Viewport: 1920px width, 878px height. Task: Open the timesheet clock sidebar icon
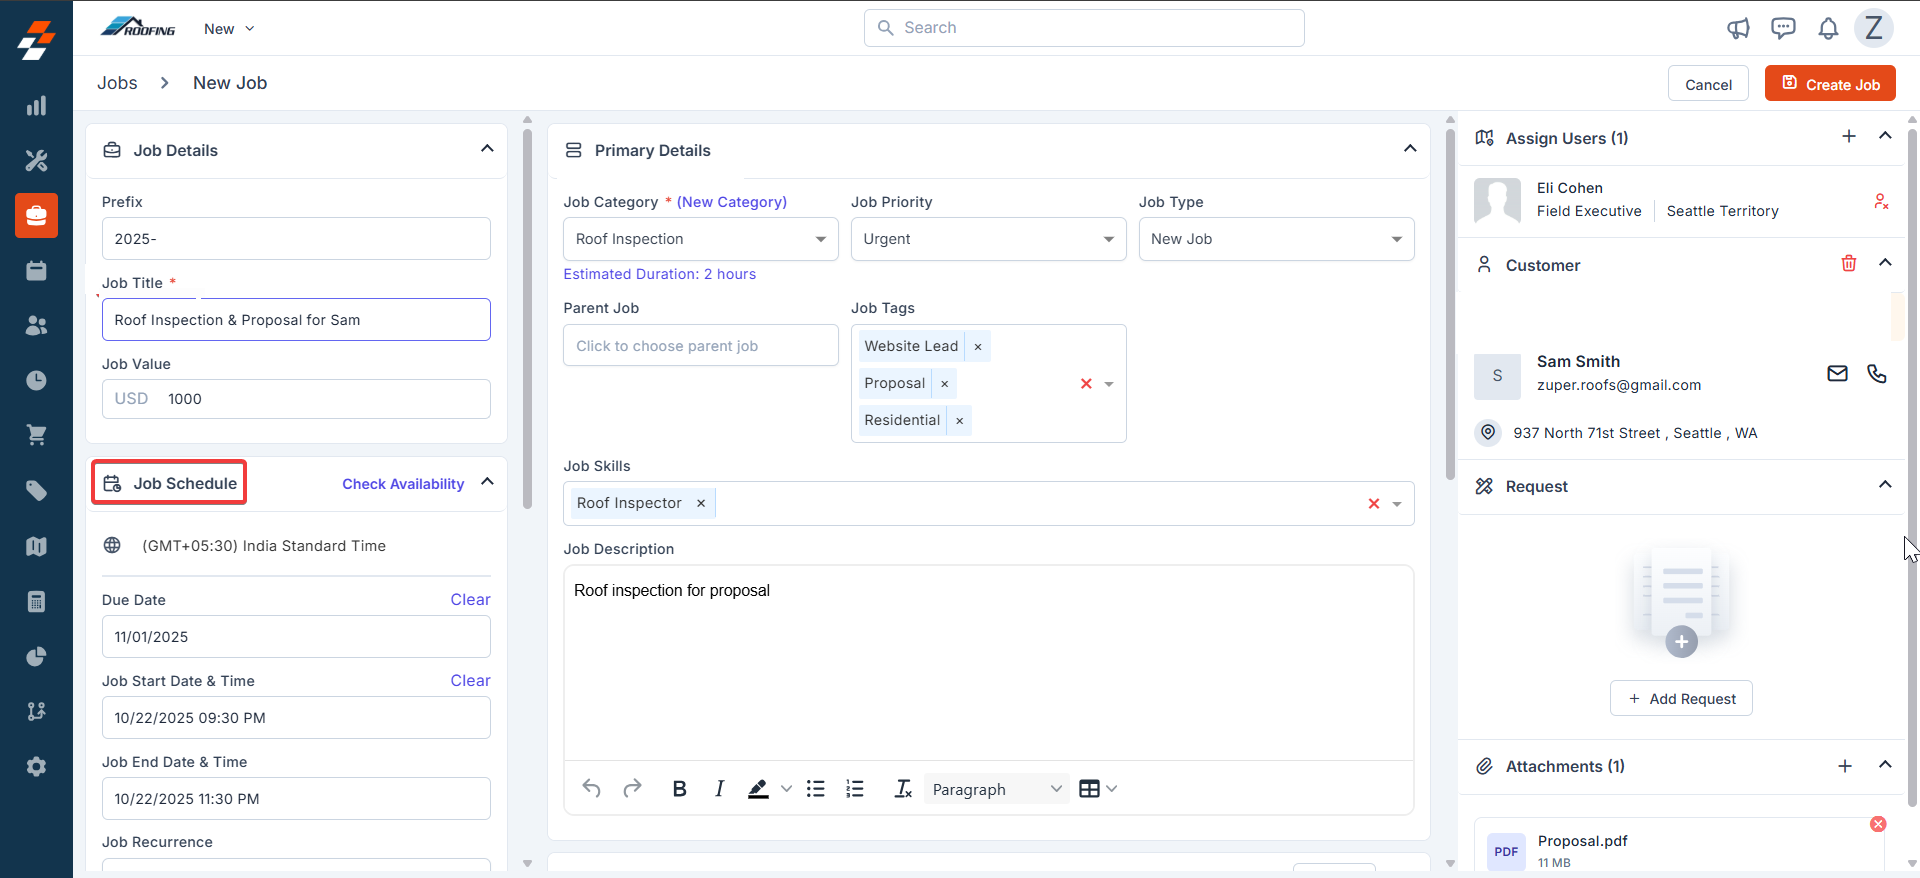(x=36, y=380)
